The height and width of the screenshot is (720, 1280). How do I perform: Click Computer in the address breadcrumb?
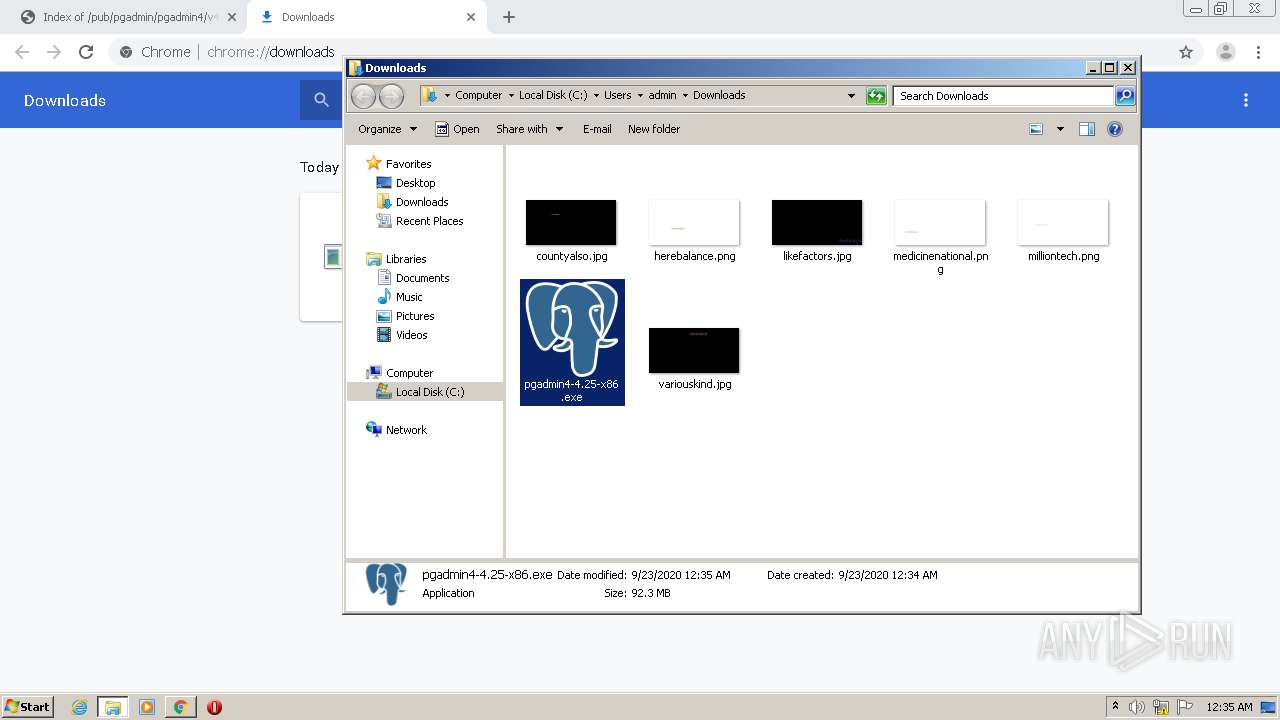click(478, 96)
